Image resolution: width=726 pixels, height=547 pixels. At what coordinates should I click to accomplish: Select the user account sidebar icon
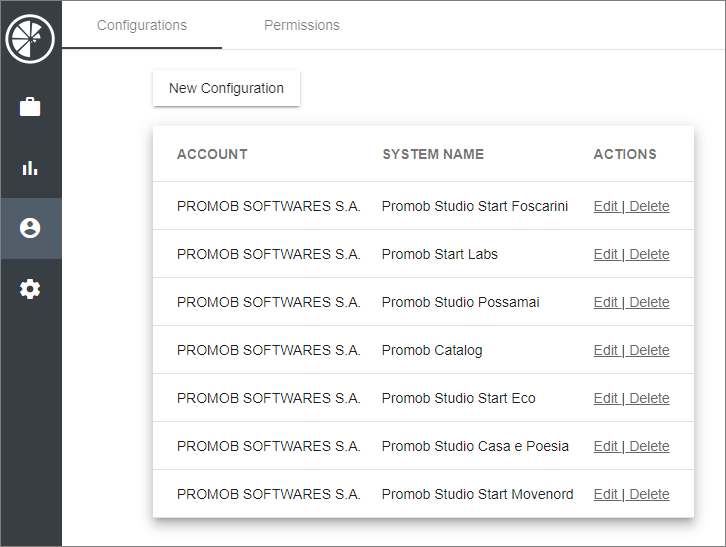point(30,228)
